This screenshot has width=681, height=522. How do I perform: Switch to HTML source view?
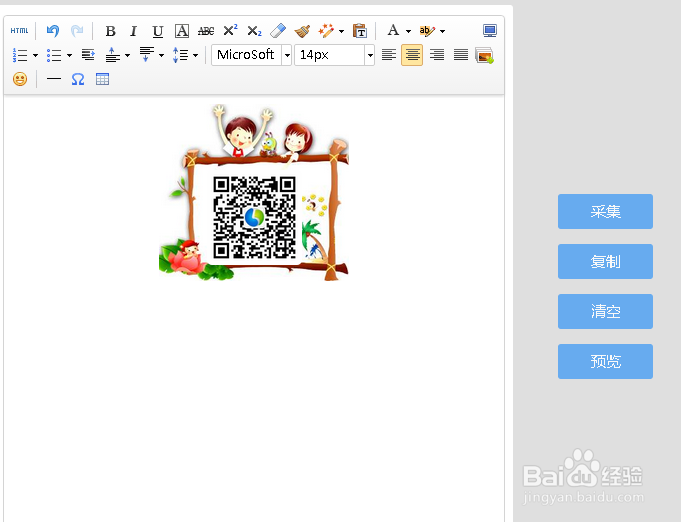[x=20, y=31]
